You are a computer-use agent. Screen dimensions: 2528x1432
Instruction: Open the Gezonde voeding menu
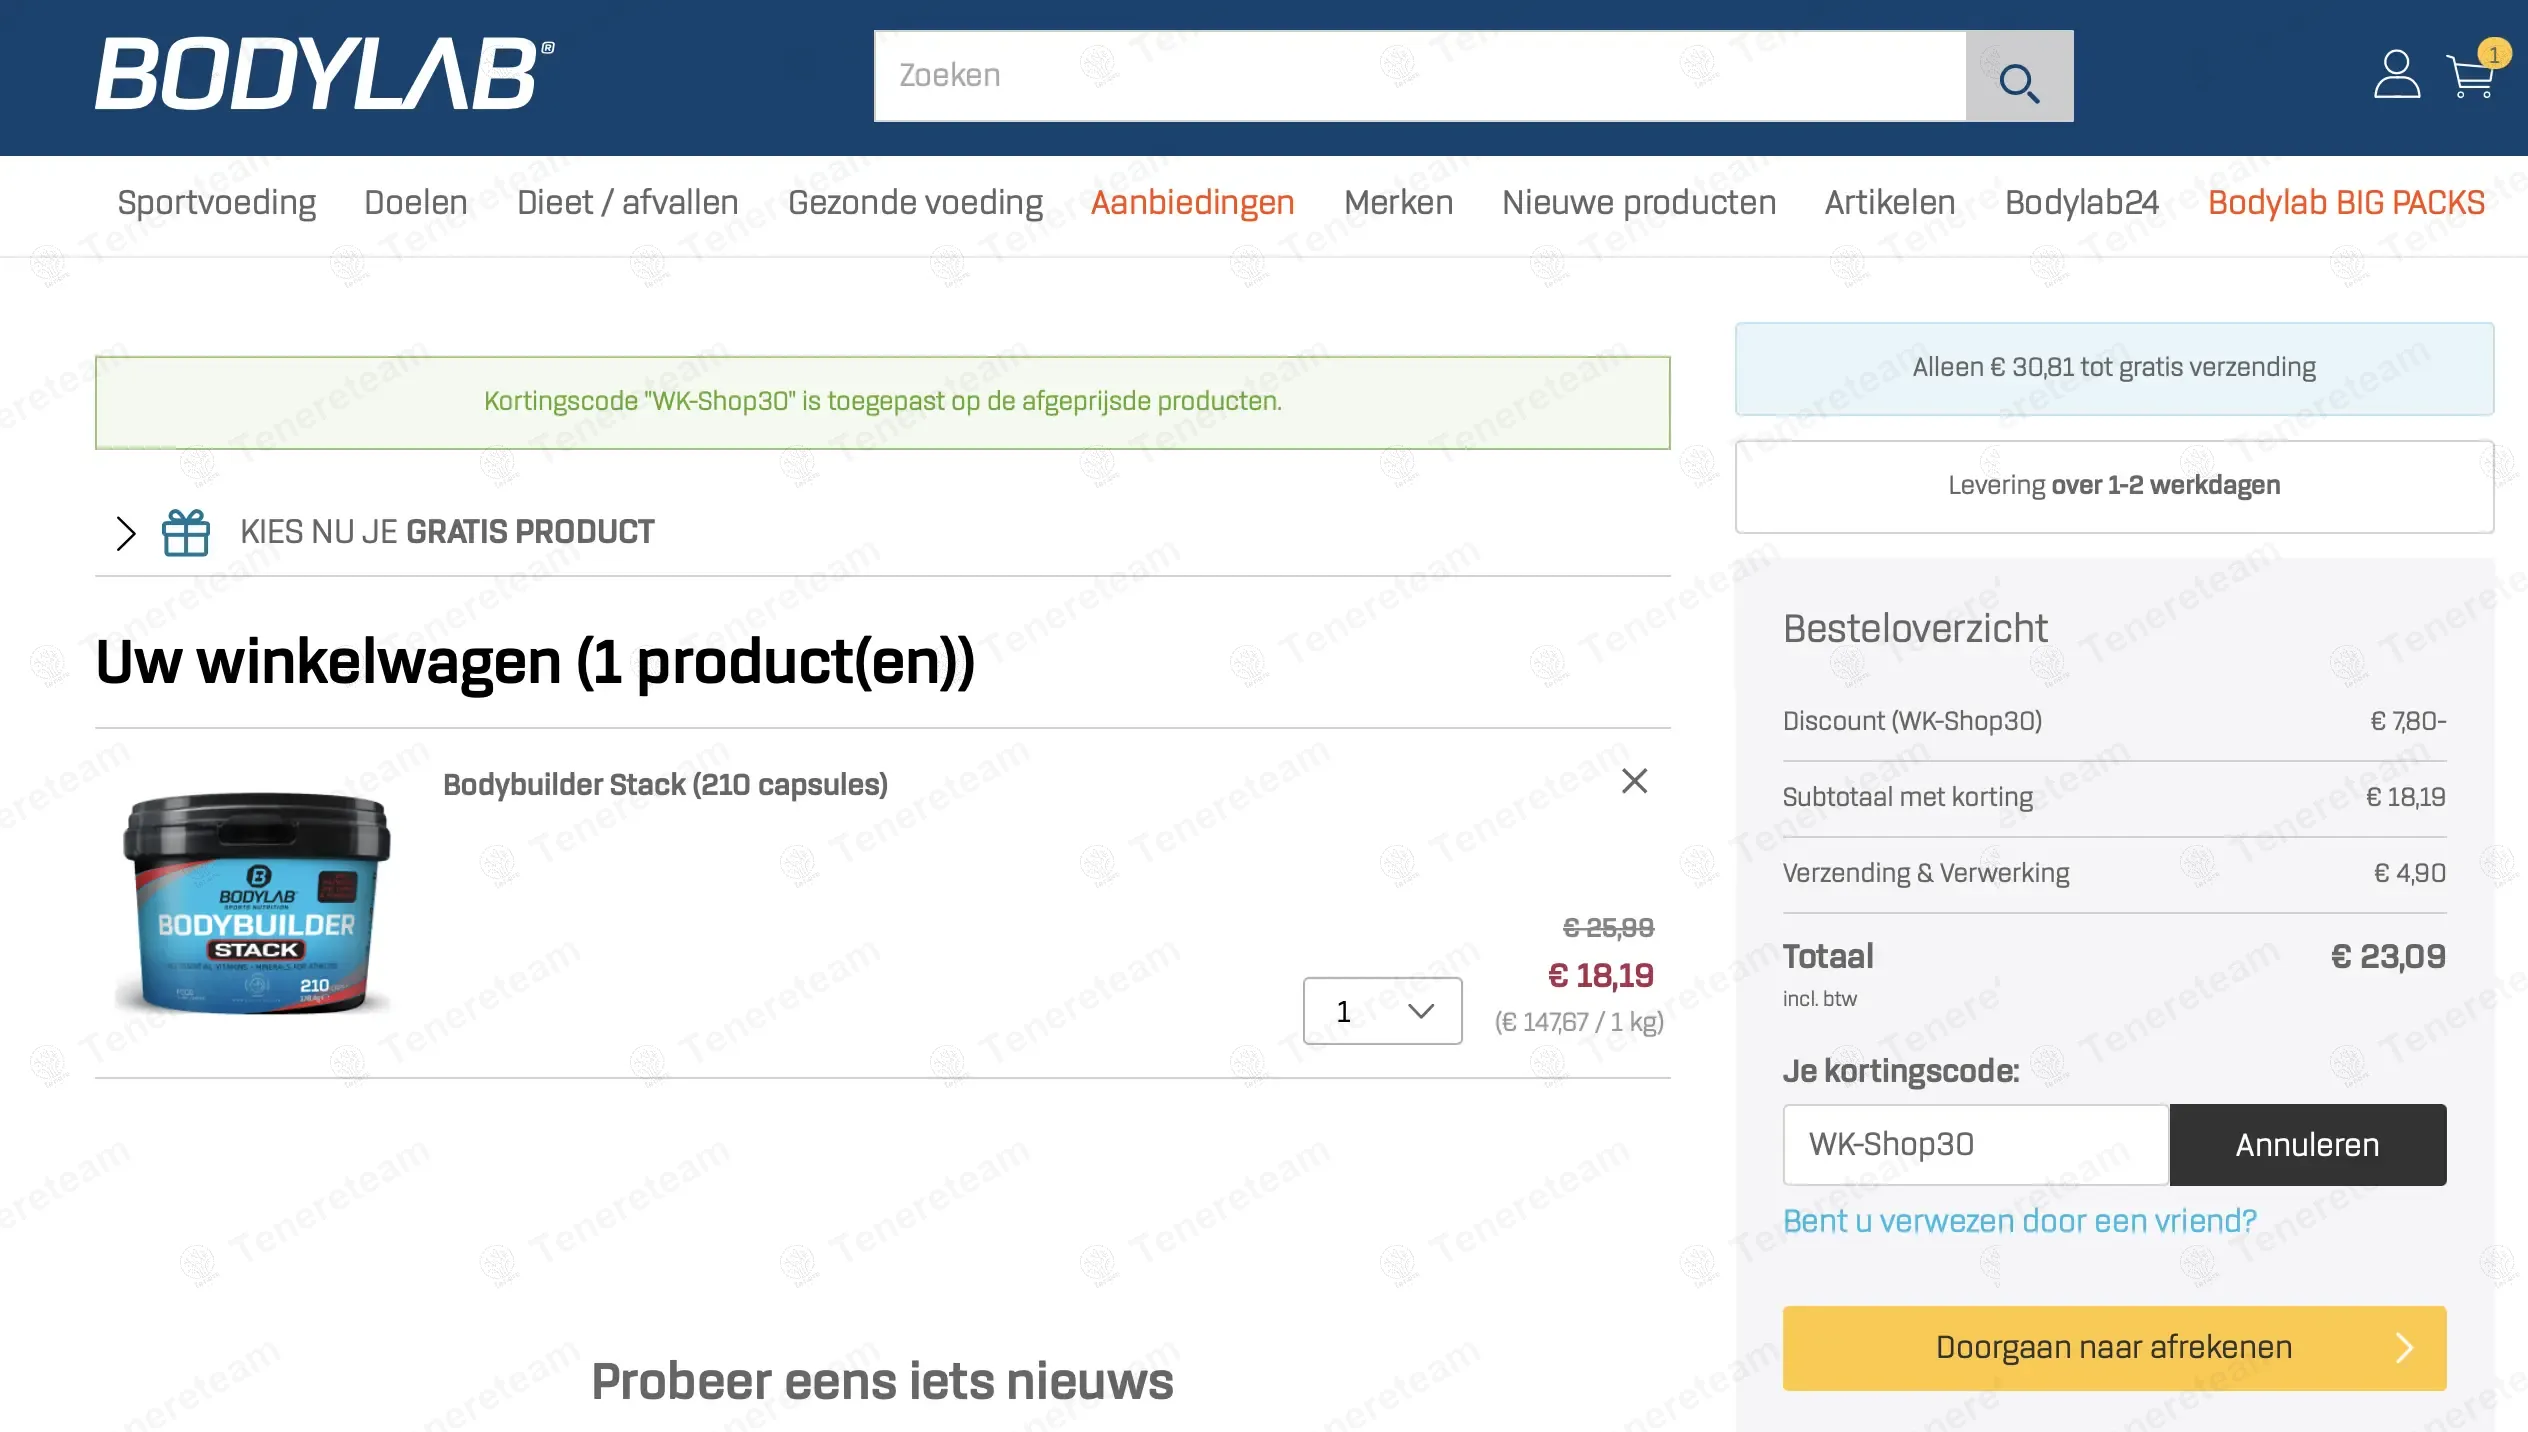(915, 203)
